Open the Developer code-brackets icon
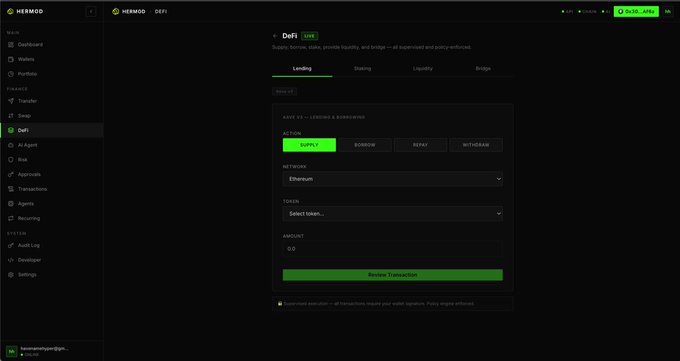 tap(11, 260)
